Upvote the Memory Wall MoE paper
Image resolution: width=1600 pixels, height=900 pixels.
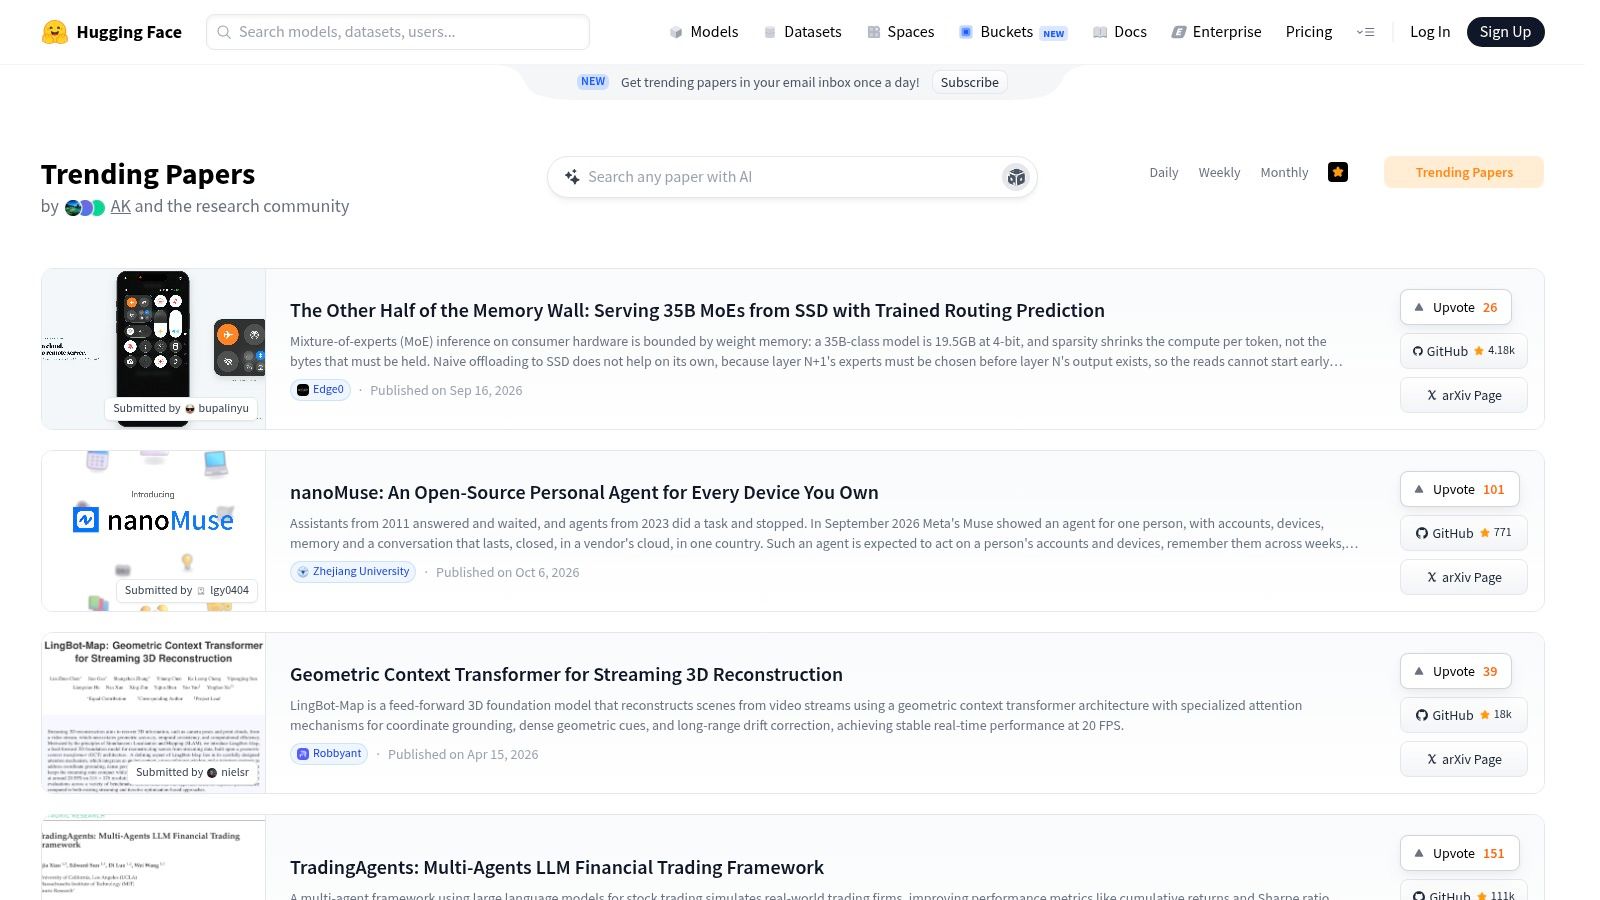(1456, 307)
